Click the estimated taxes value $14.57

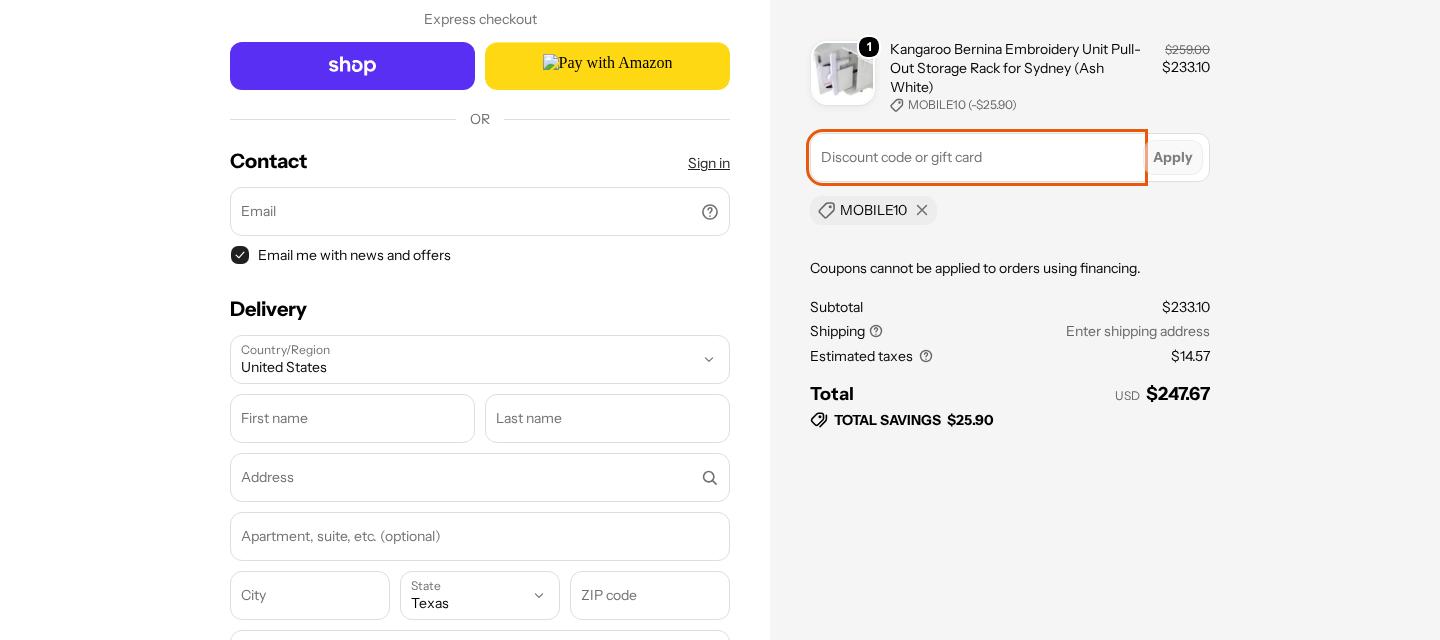(1190, 356)
